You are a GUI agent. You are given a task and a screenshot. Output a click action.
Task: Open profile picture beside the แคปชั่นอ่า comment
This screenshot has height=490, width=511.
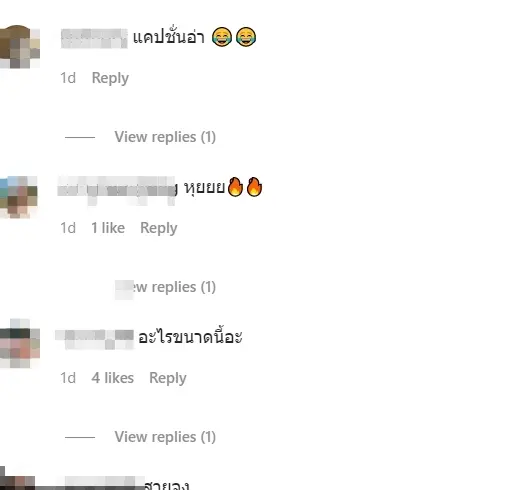click(x=19, y=47)
